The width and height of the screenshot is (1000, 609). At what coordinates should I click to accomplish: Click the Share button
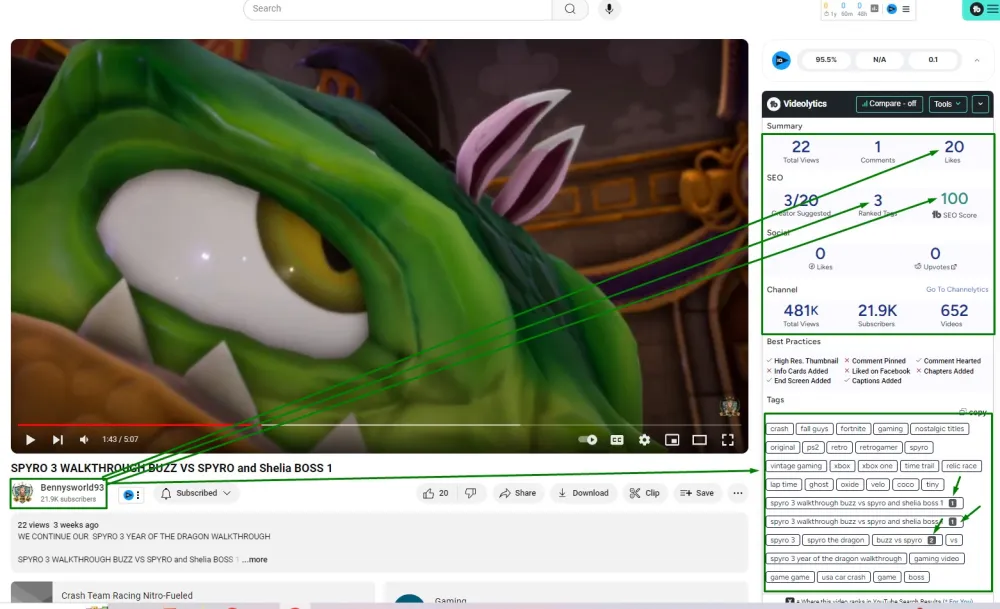tap(518, 493)
